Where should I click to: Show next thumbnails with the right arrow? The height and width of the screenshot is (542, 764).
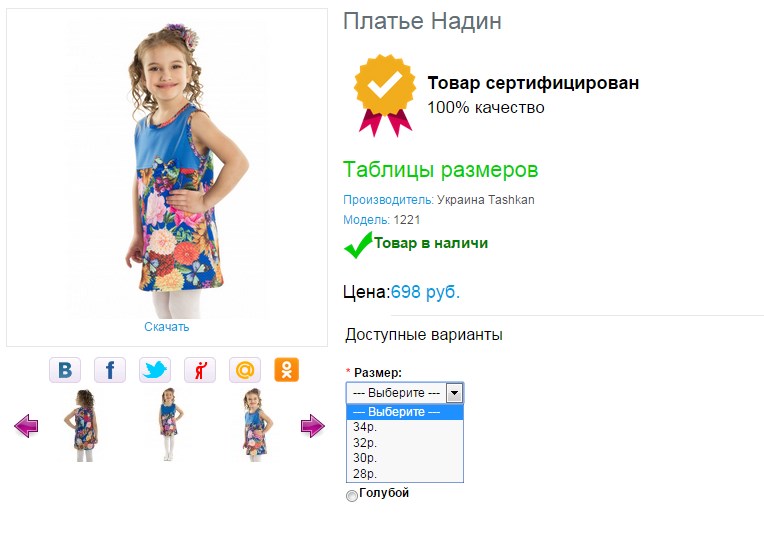pos(312,426)
